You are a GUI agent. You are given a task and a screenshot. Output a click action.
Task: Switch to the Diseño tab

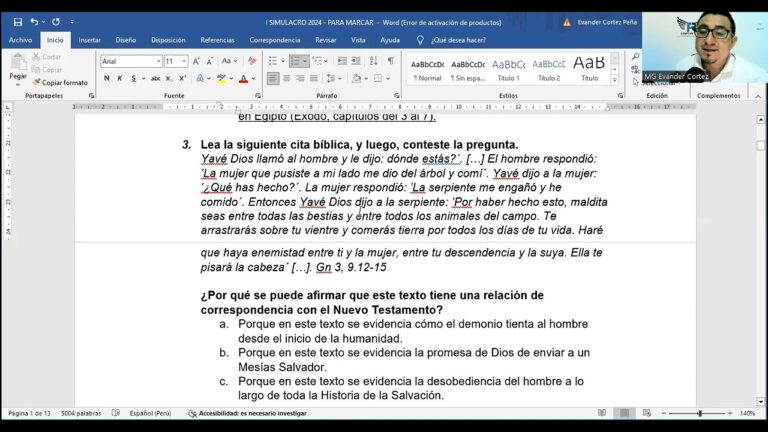(x=126, y=40)
